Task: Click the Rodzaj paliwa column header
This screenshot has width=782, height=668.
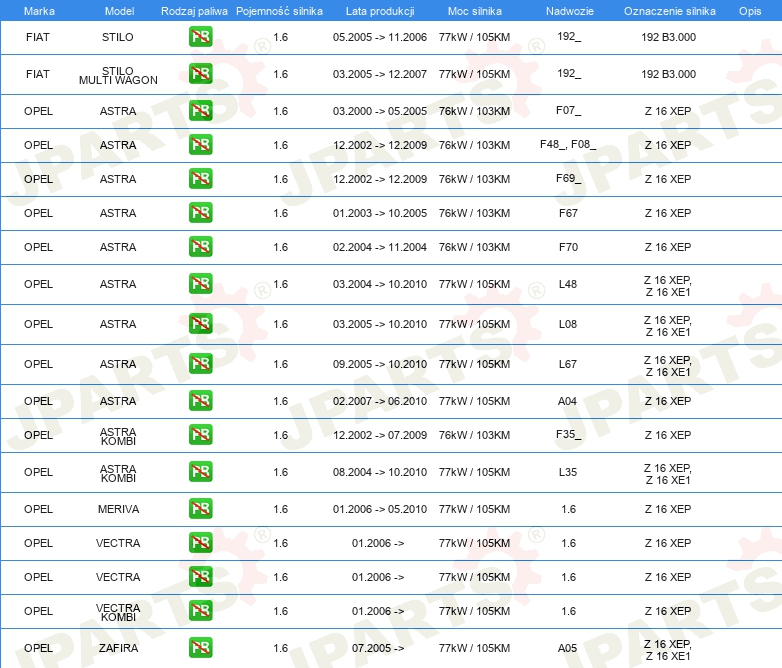Action: tap(194, 11)
